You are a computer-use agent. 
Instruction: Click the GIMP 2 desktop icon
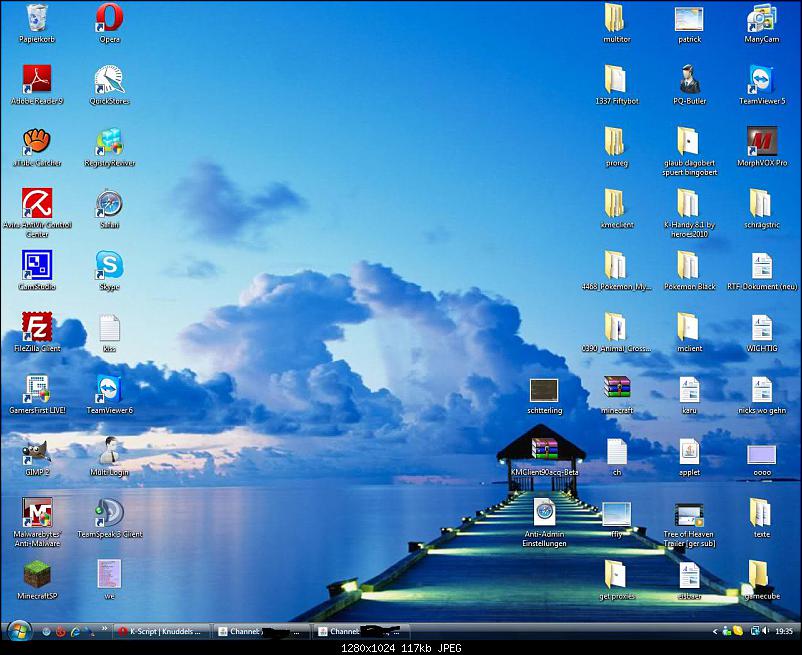(x=37, y=451)
